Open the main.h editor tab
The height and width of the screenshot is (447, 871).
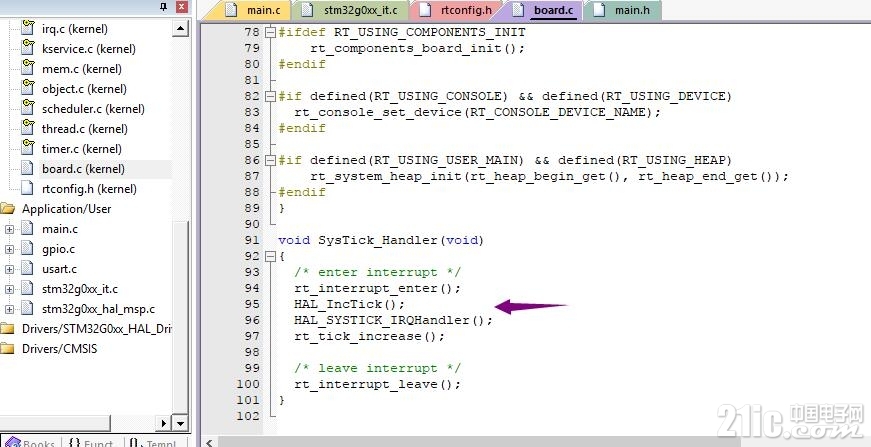coord(622,11)
